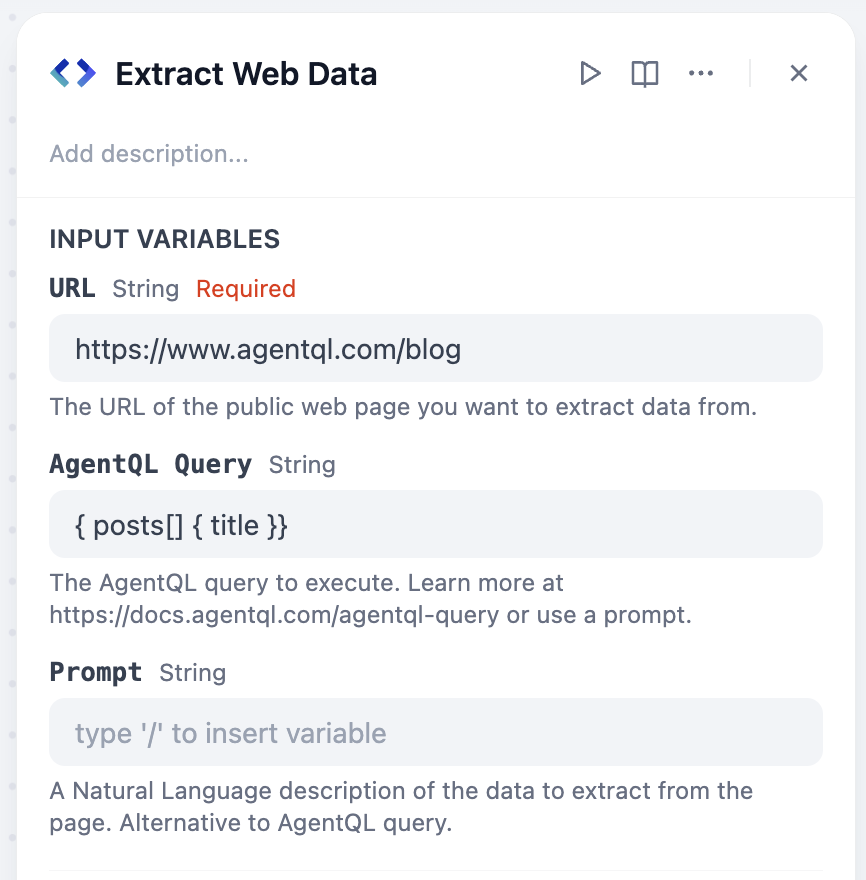Focus the URL input containing agentql.com/blog
866x880 pixels.
435,348
